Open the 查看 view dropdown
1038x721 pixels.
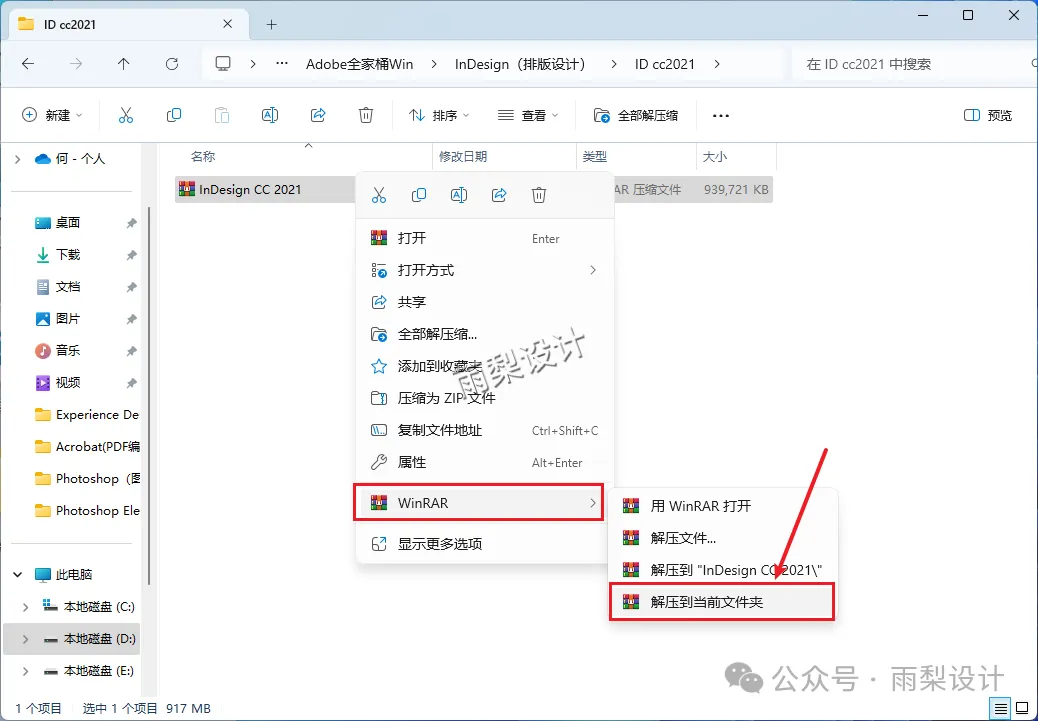tap(528, 115)
